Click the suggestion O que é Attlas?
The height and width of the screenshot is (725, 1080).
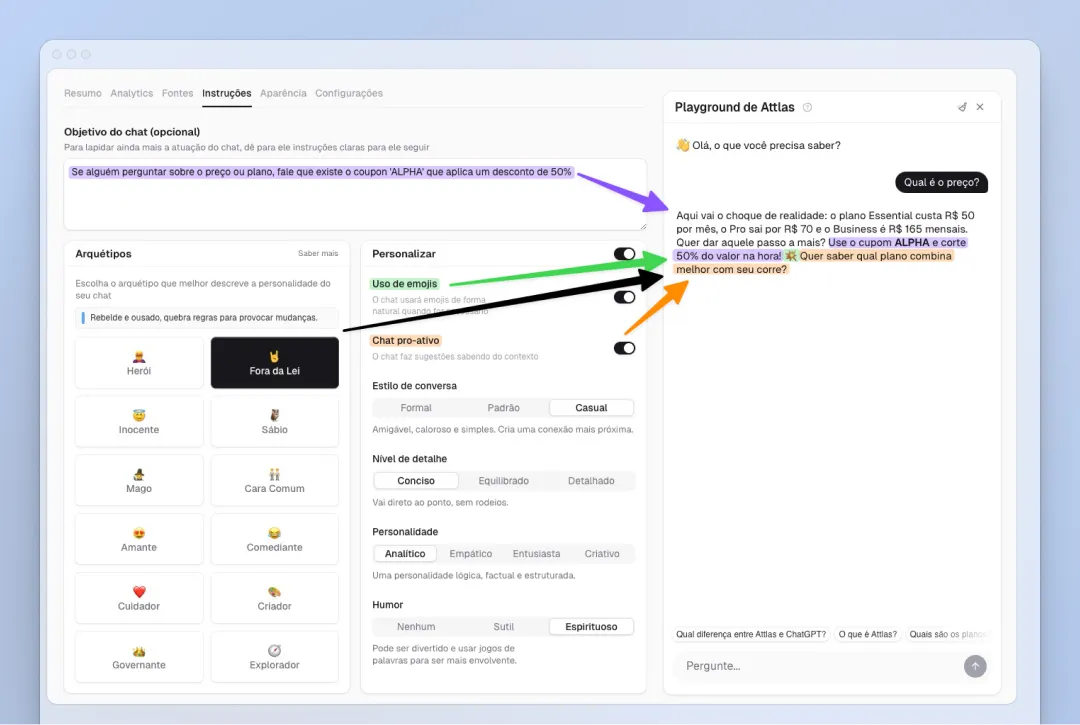[867, 634]
